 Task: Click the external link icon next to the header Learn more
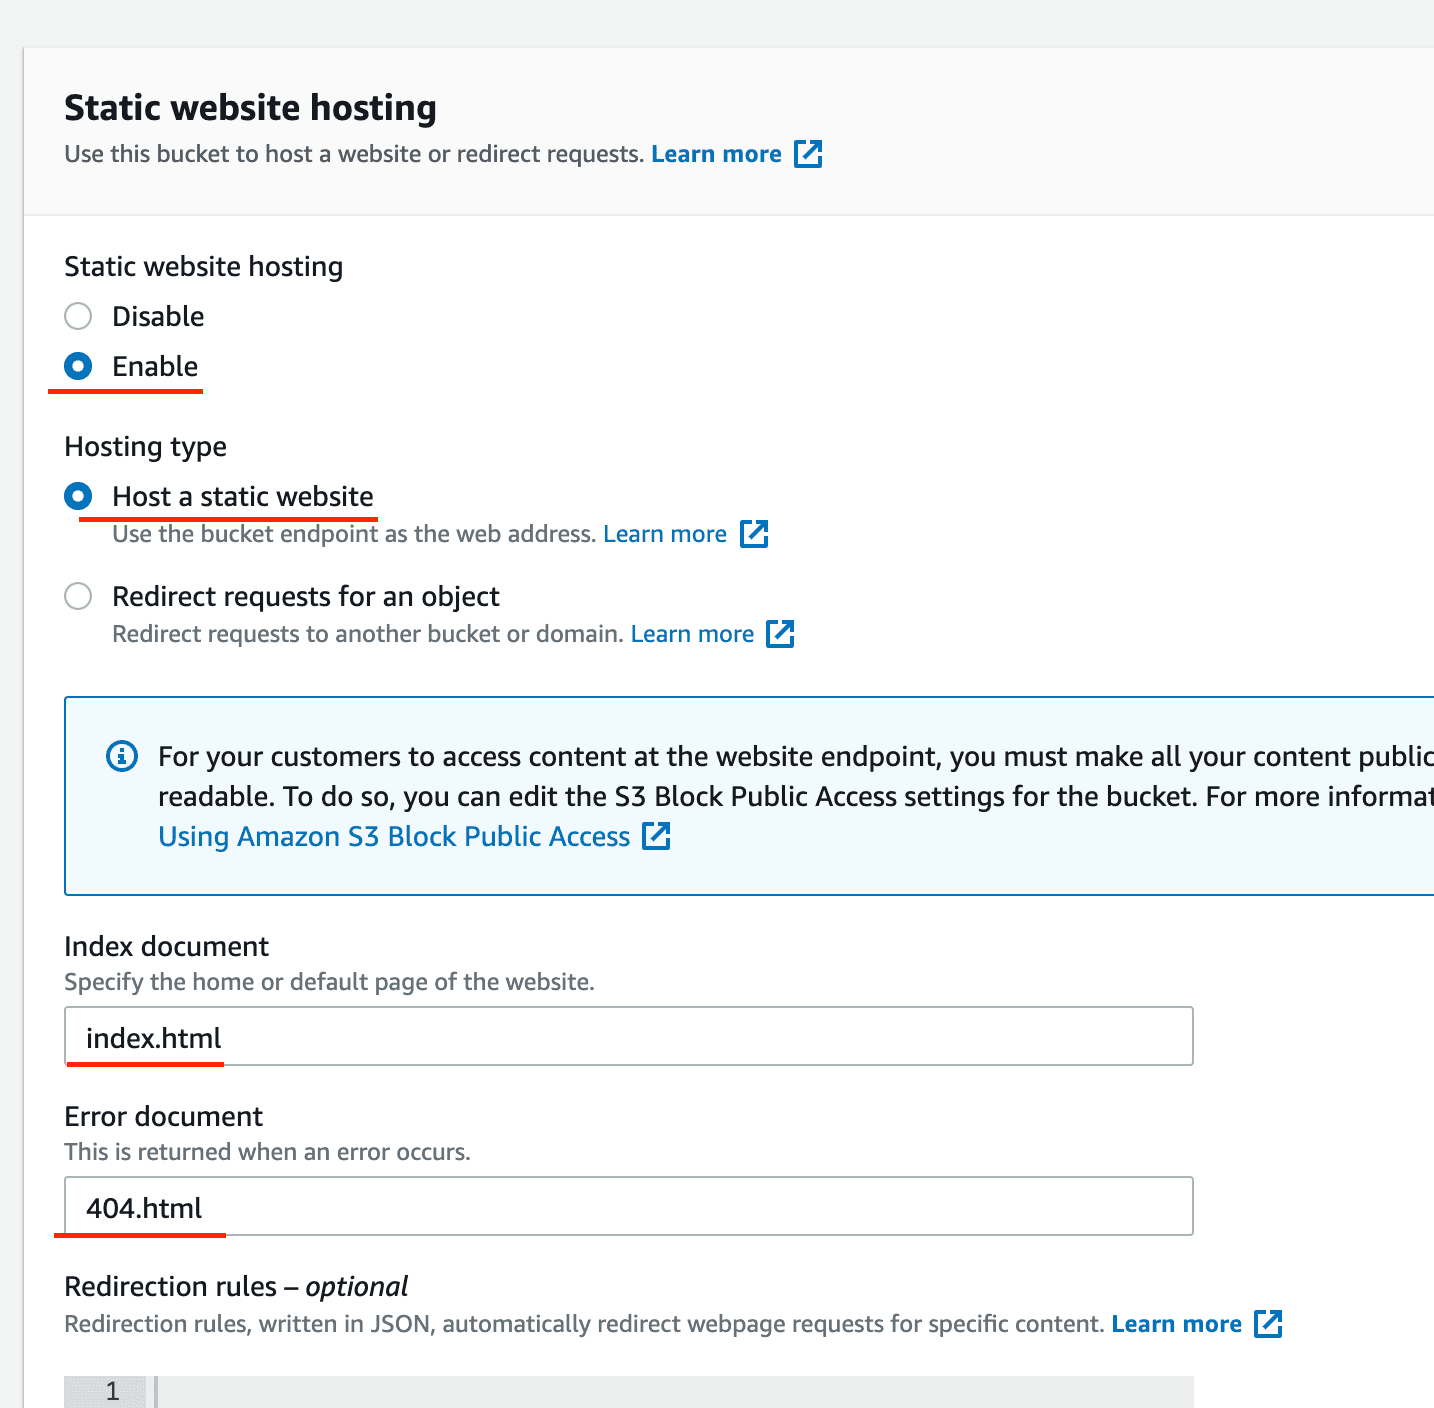808,153
